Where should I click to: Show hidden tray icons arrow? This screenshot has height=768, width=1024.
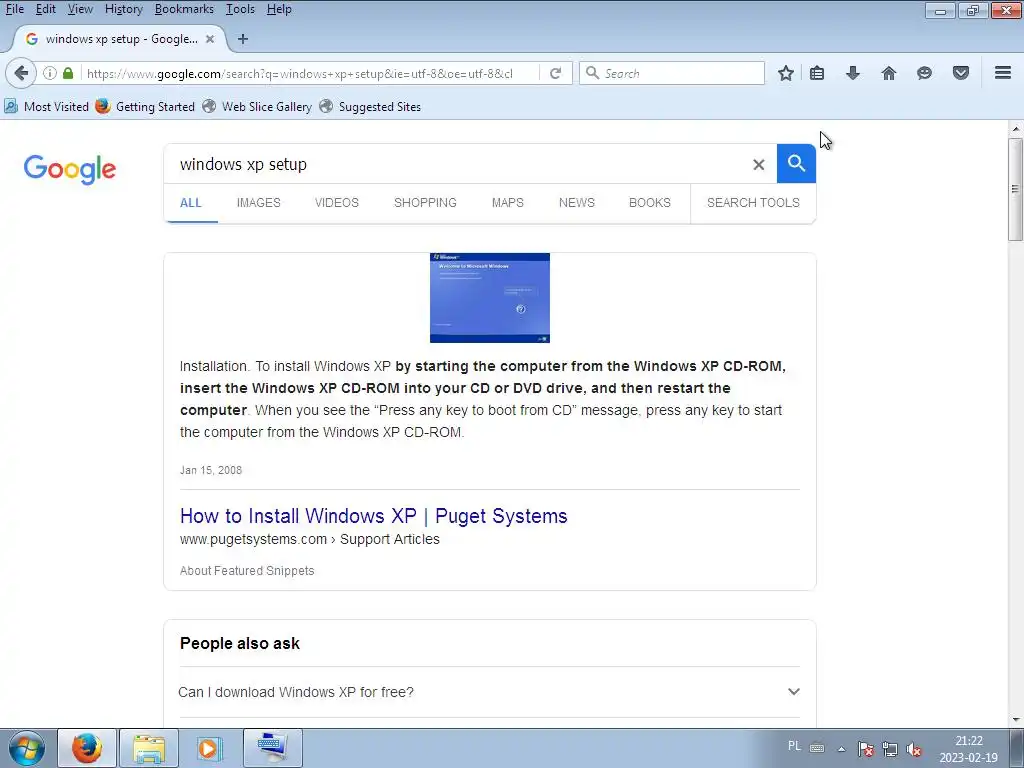[841, 749]
